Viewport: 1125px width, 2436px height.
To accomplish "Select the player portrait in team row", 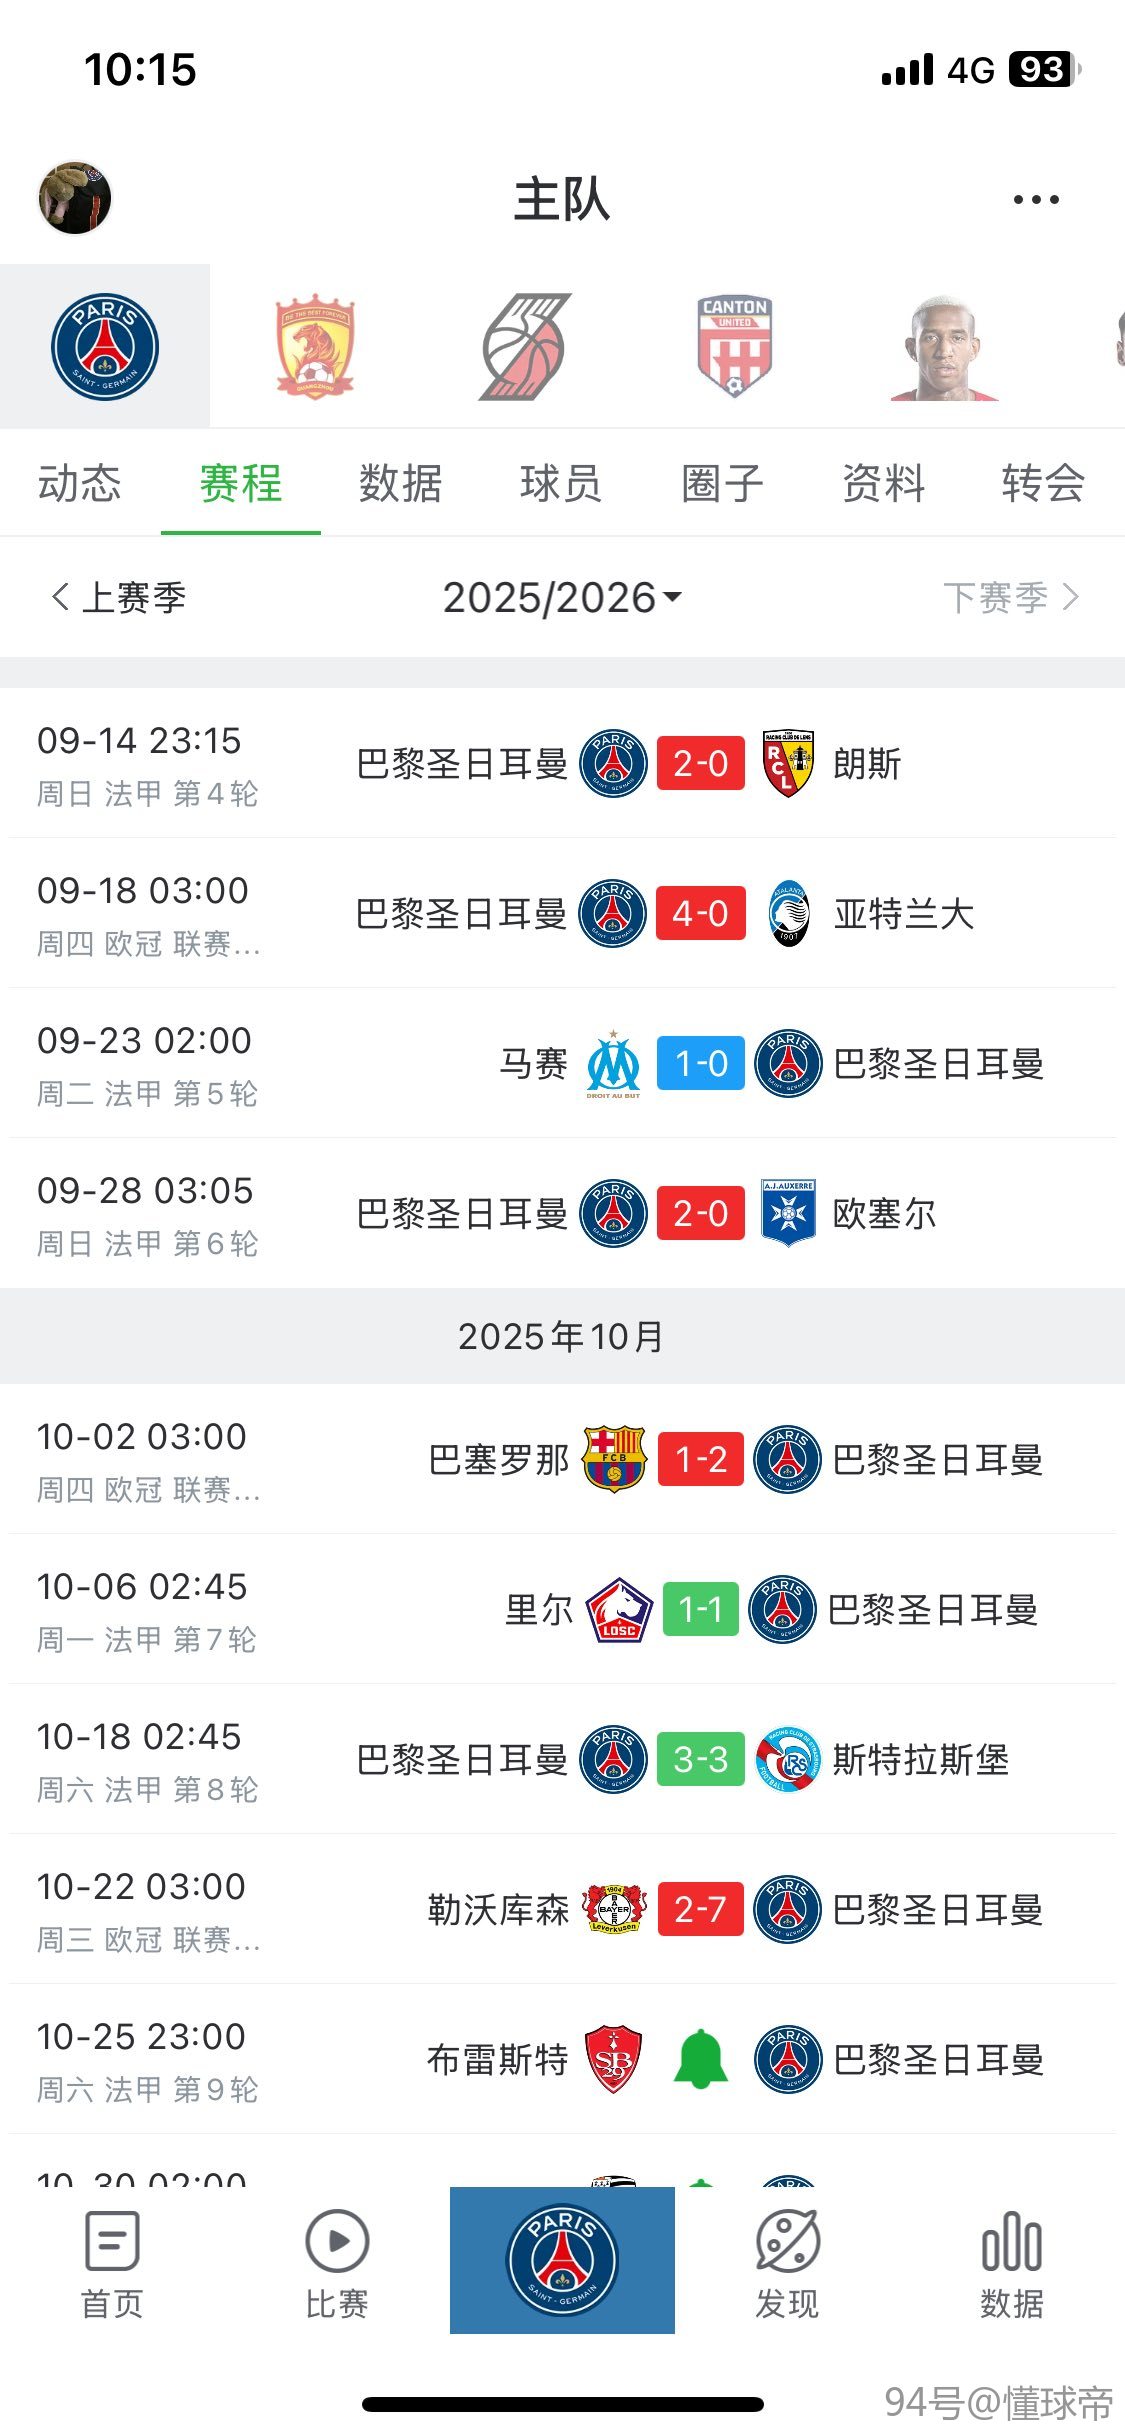I will 945,346.
